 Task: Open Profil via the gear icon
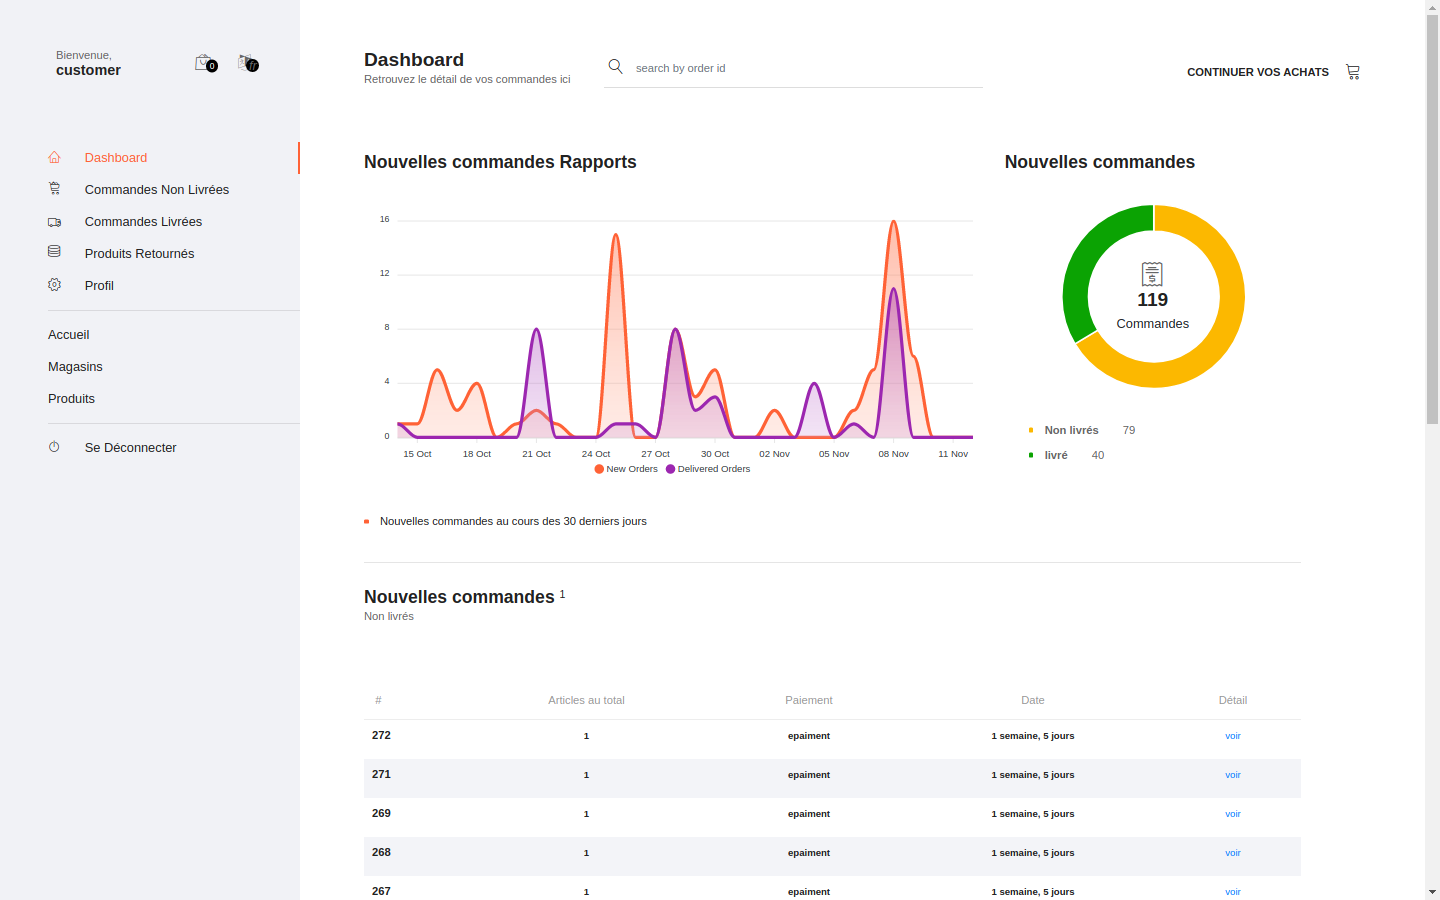point(55,285)
